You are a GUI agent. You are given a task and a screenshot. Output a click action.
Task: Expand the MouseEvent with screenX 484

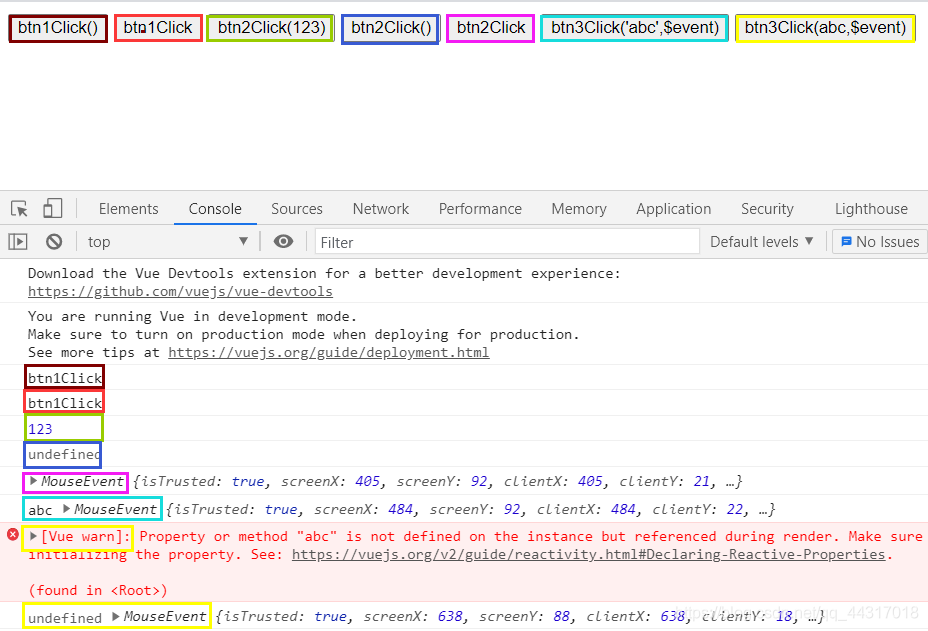click(x=66, y=509)
